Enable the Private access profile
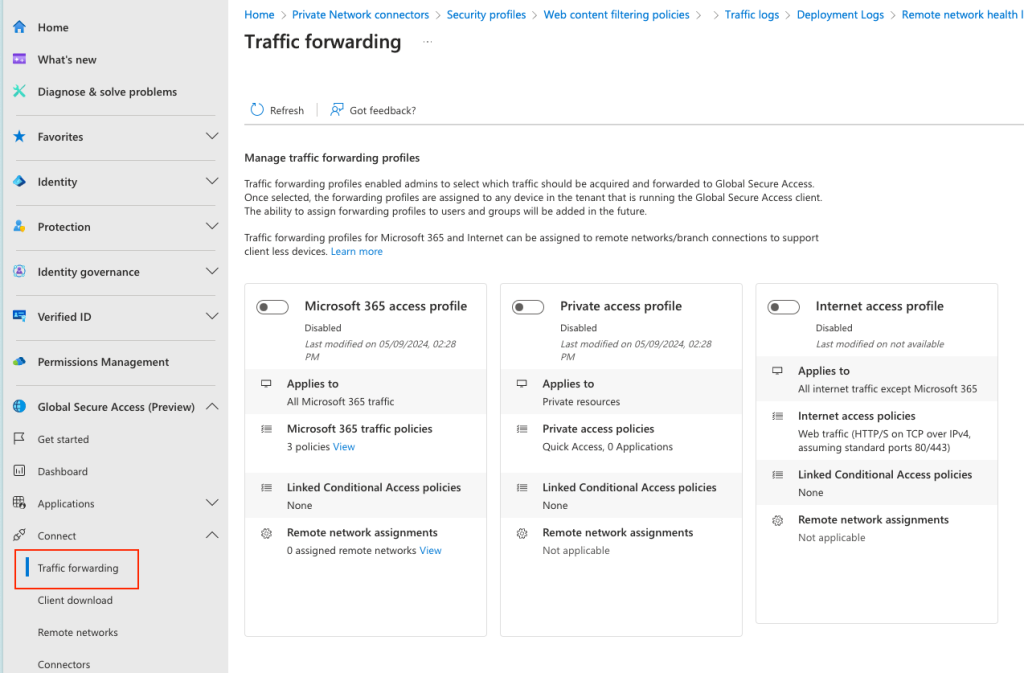This screenshot has height=673, width=1024. 528,306
